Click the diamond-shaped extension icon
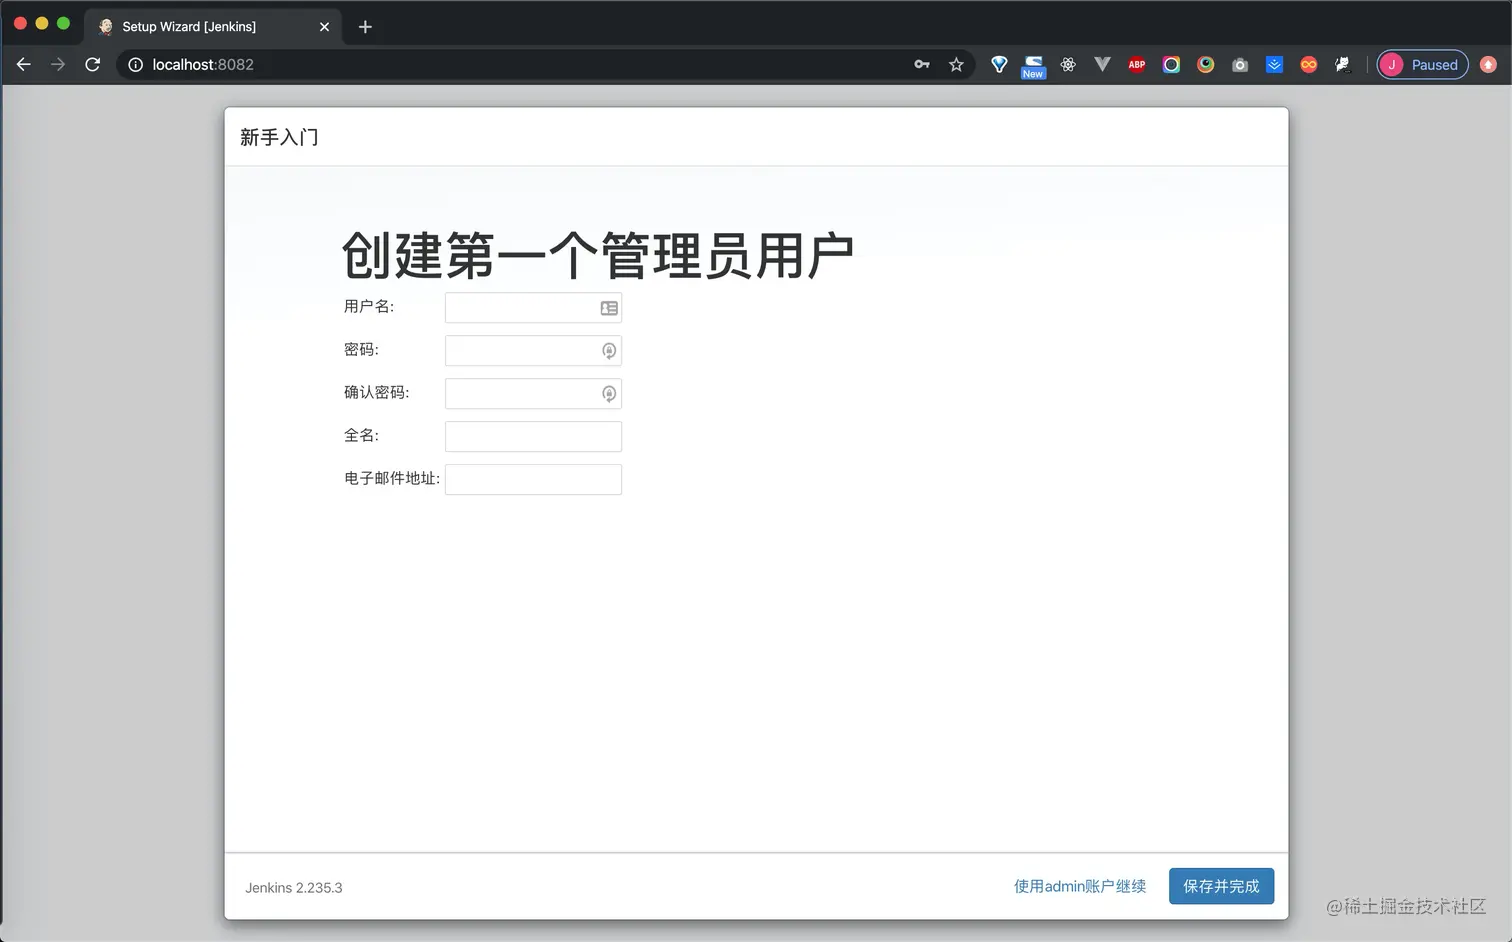 point(999,64)
